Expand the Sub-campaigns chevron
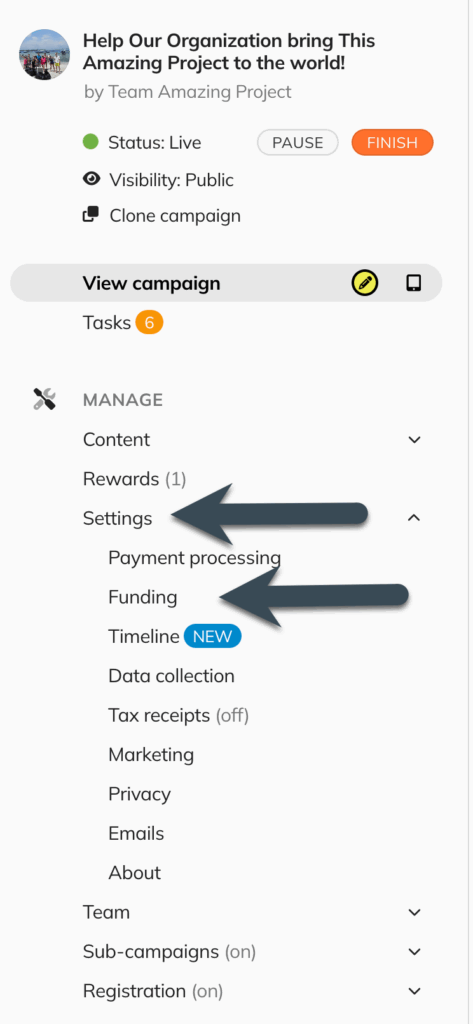The image size is (473, 1024). tap(414, 952)
